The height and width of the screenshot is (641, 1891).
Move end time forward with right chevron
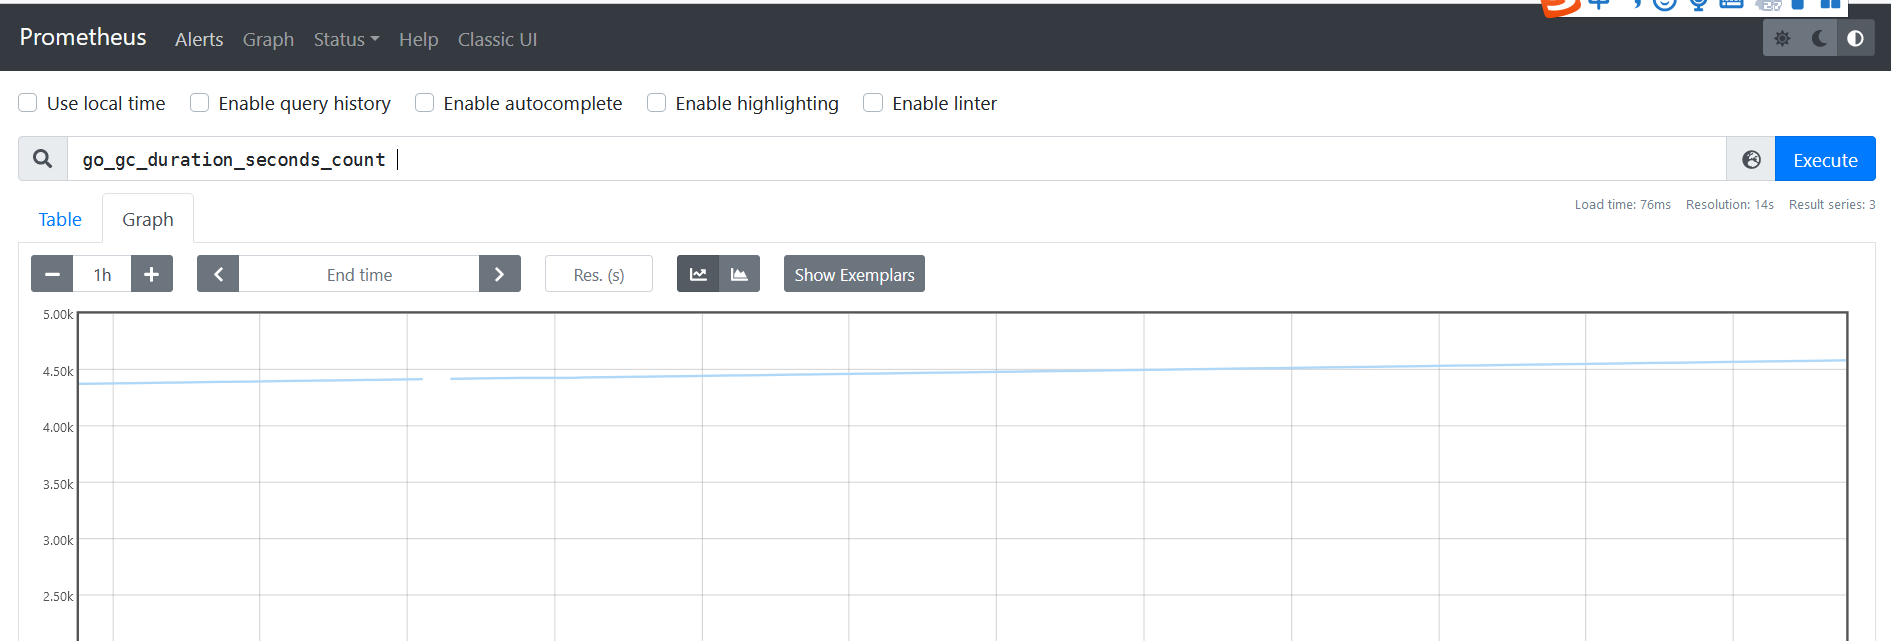pyautogui.click(x=500, y=274)
